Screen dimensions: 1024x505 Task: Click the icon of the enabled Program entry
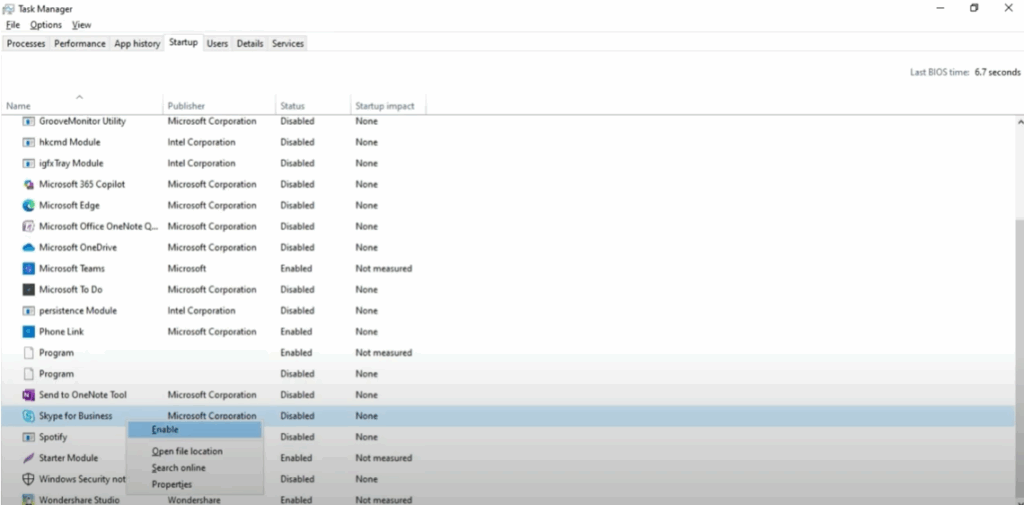click(x=28, y=353)
